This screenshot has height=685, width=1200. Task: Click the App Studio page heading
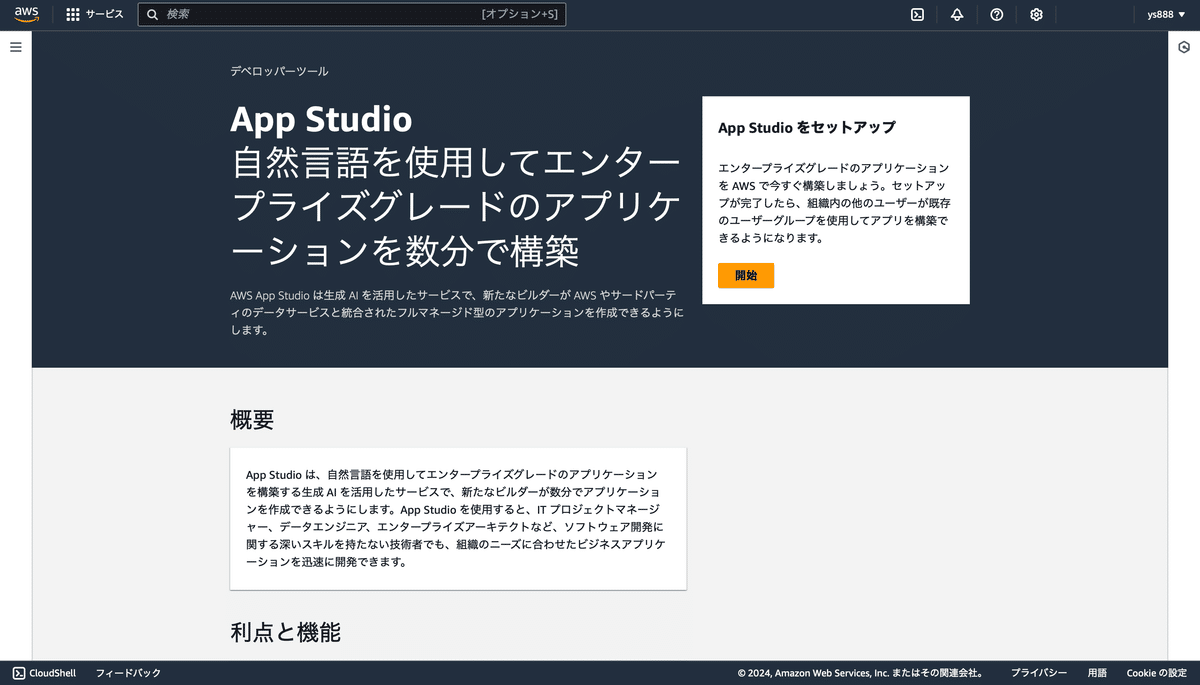(321, 120)
